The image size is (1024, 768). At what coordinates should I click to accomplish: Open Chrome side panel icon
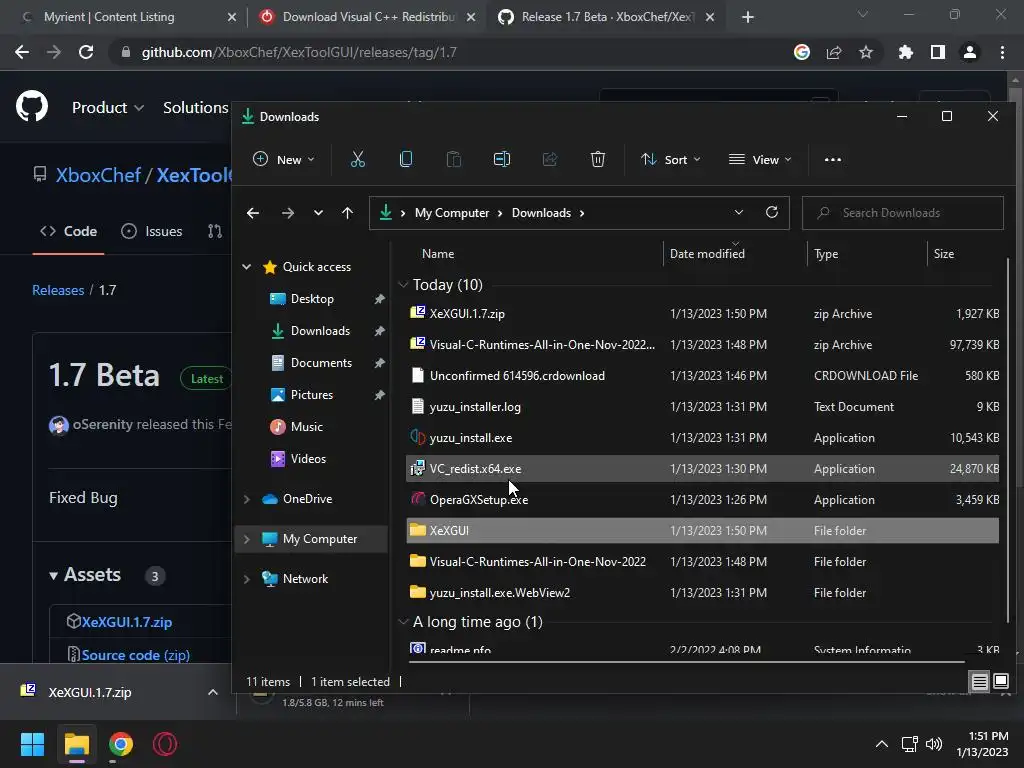pyautogui.click(x=938, y=52)
